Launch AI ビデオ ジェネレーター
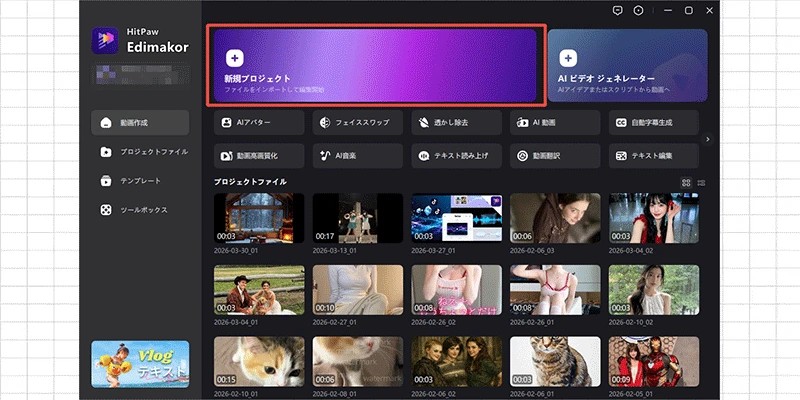The width and height of the screenshot is (800, 400). pyautogui.click(x=628, y=65)
